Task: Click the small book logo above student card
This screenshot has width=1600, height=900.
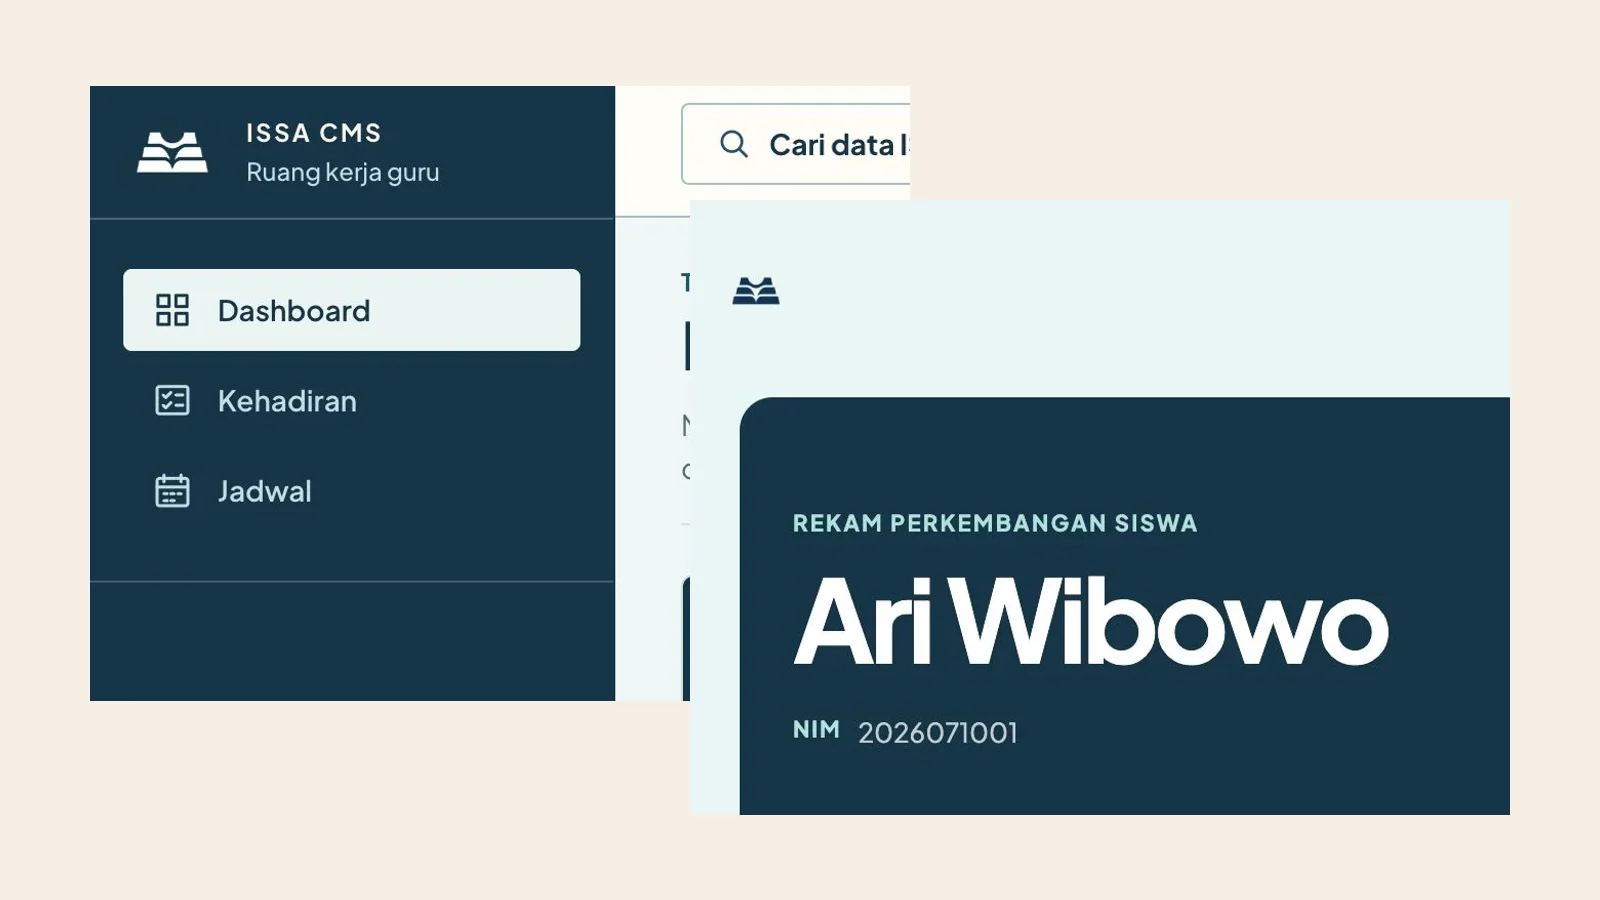Action: (x=756, y=290)
